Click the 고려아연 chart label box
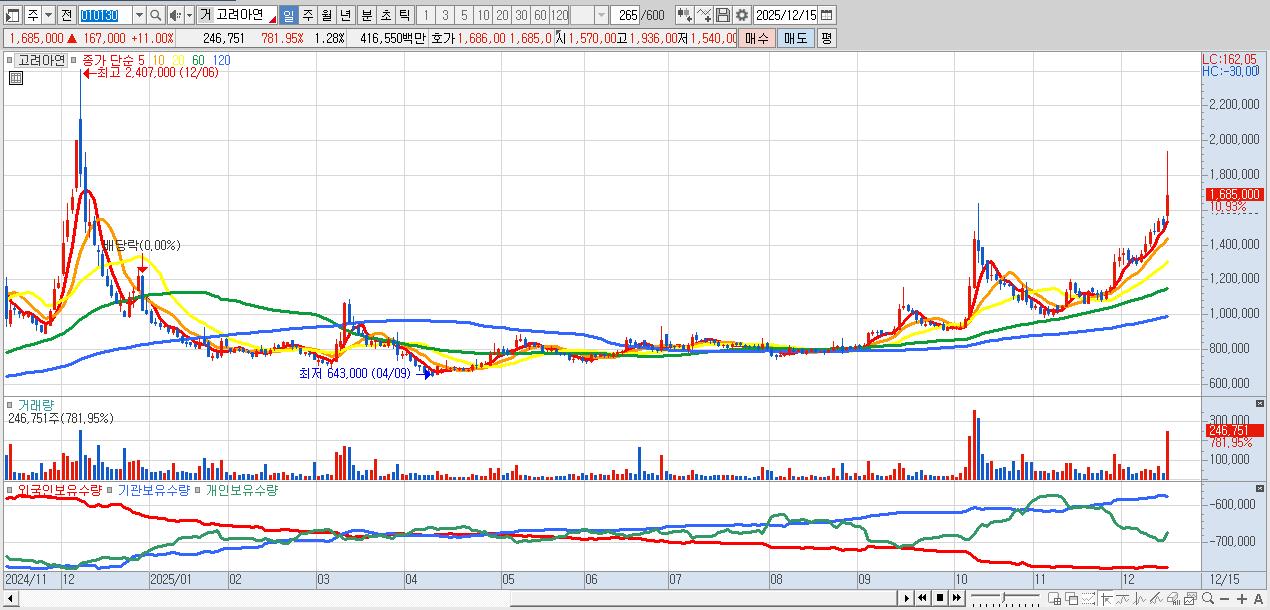The image size is (1270, 610). pyautogui.click(x=41, y=60)
